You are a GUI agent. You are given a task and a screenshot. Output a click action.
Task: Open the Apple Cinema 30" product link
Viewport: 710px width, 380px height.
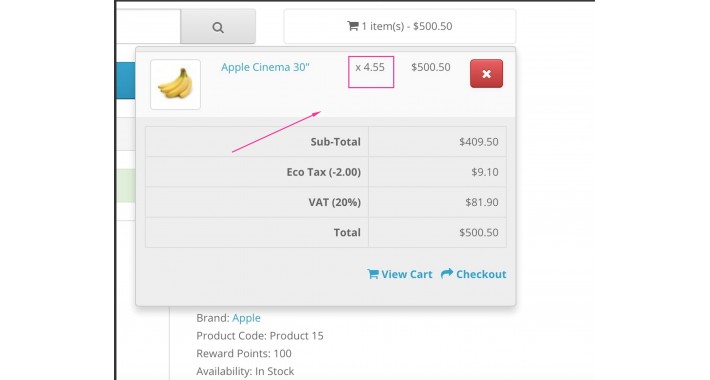click(x=265, y=67)
